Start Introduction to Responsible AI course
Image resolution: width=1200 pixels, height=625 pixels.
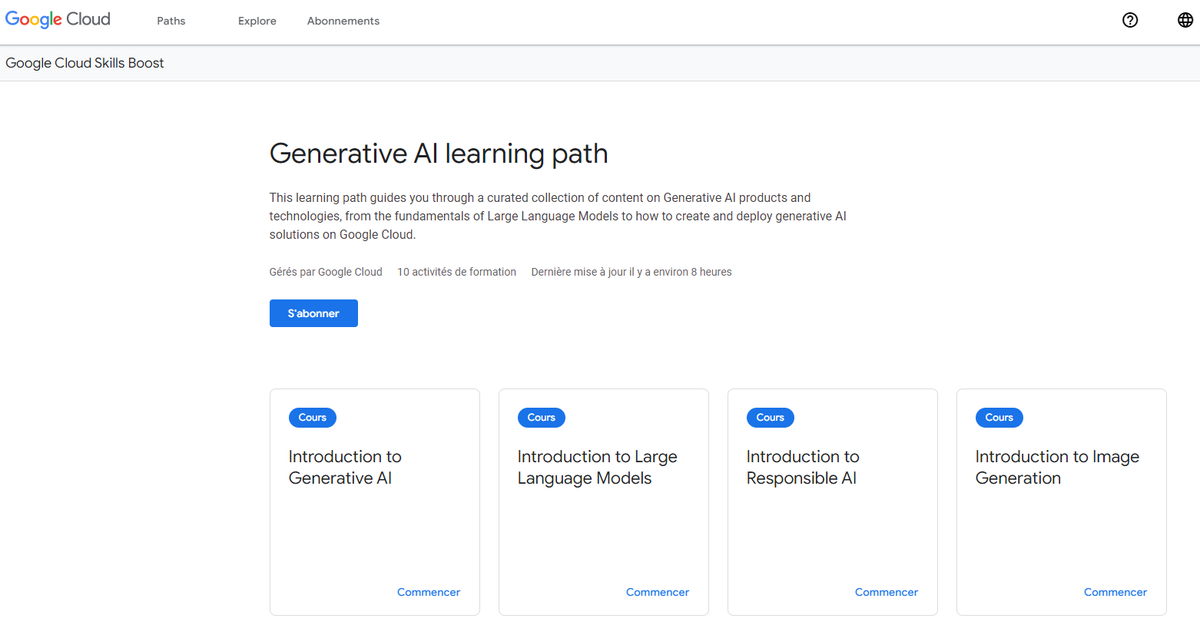(886, 592)
